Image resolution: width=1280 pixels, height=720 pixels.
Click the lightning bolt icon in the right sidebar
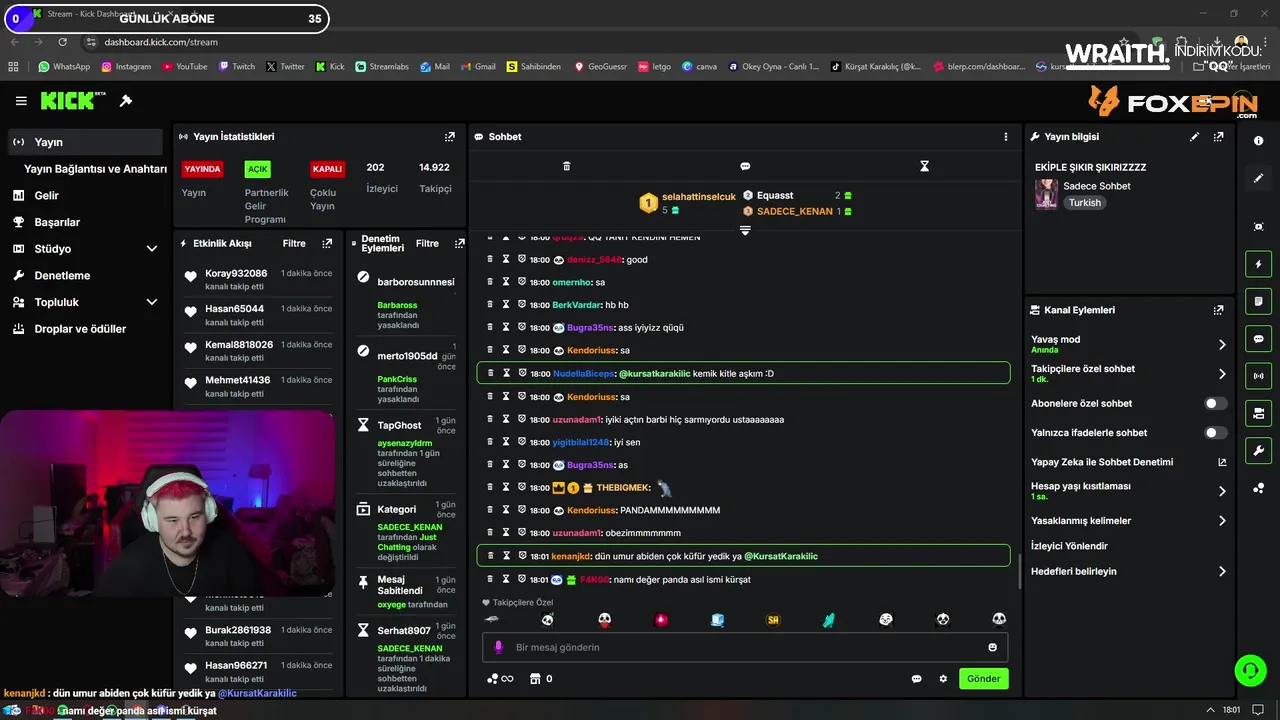pyautogui.click(x=1258, y=264)
